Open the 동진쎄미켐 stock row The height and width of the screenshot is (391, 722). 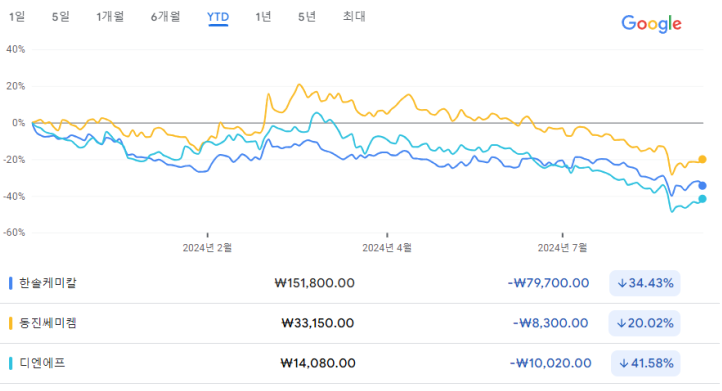pyautogui.click(x=359, y=323)
